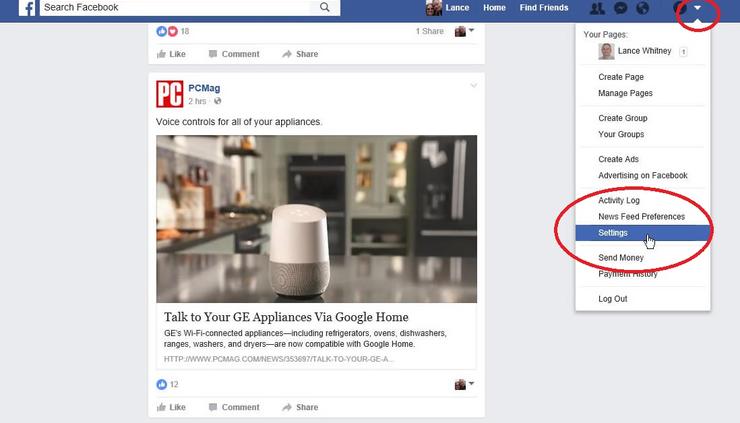
Task: Click the heart reaction icon beside 18
Action: (173, 31)
